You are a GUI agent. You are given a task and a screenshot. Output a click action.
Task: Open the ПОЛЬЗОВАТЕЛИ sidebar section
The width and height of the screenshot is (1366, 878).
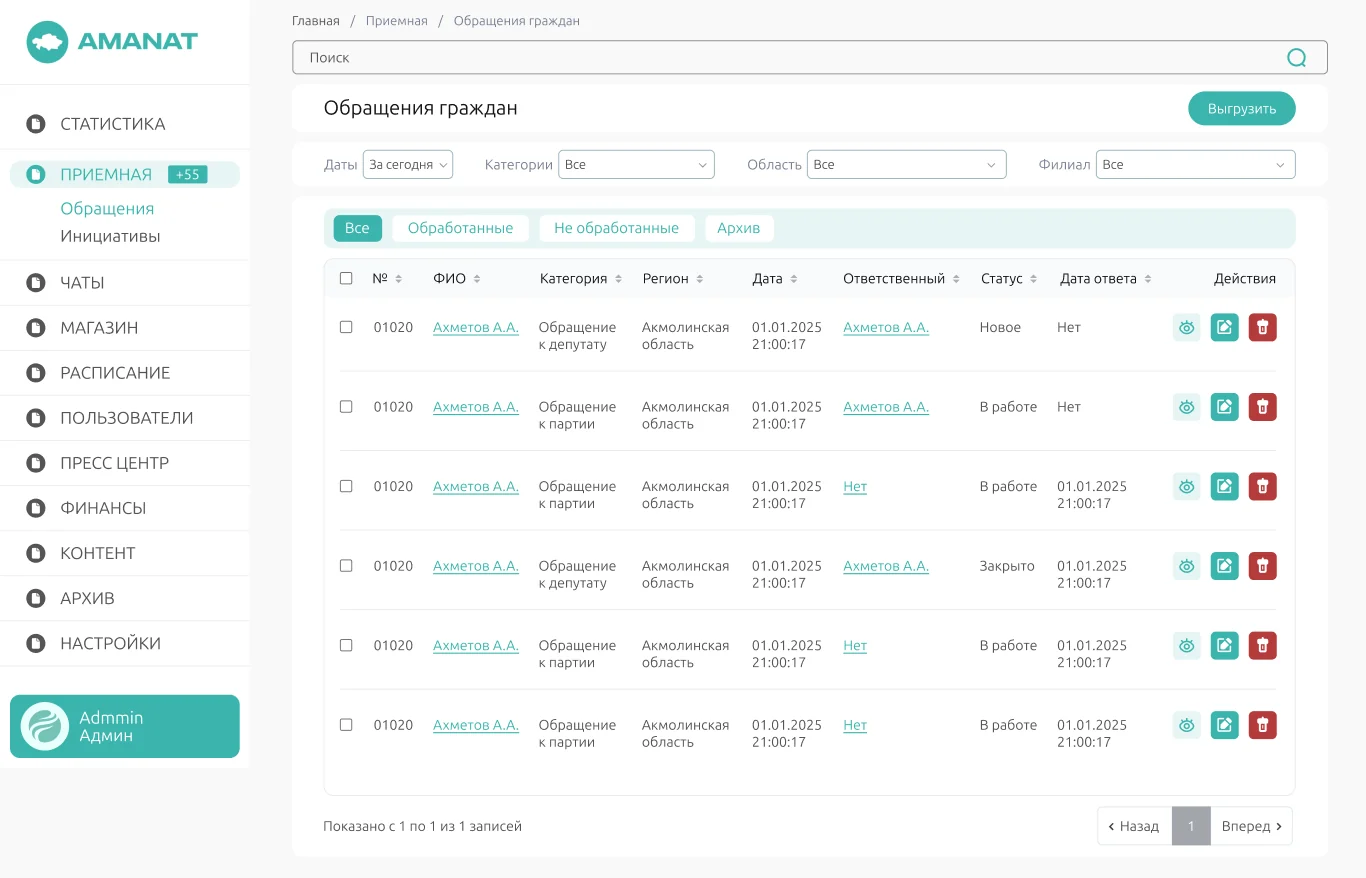coord(125,418)
